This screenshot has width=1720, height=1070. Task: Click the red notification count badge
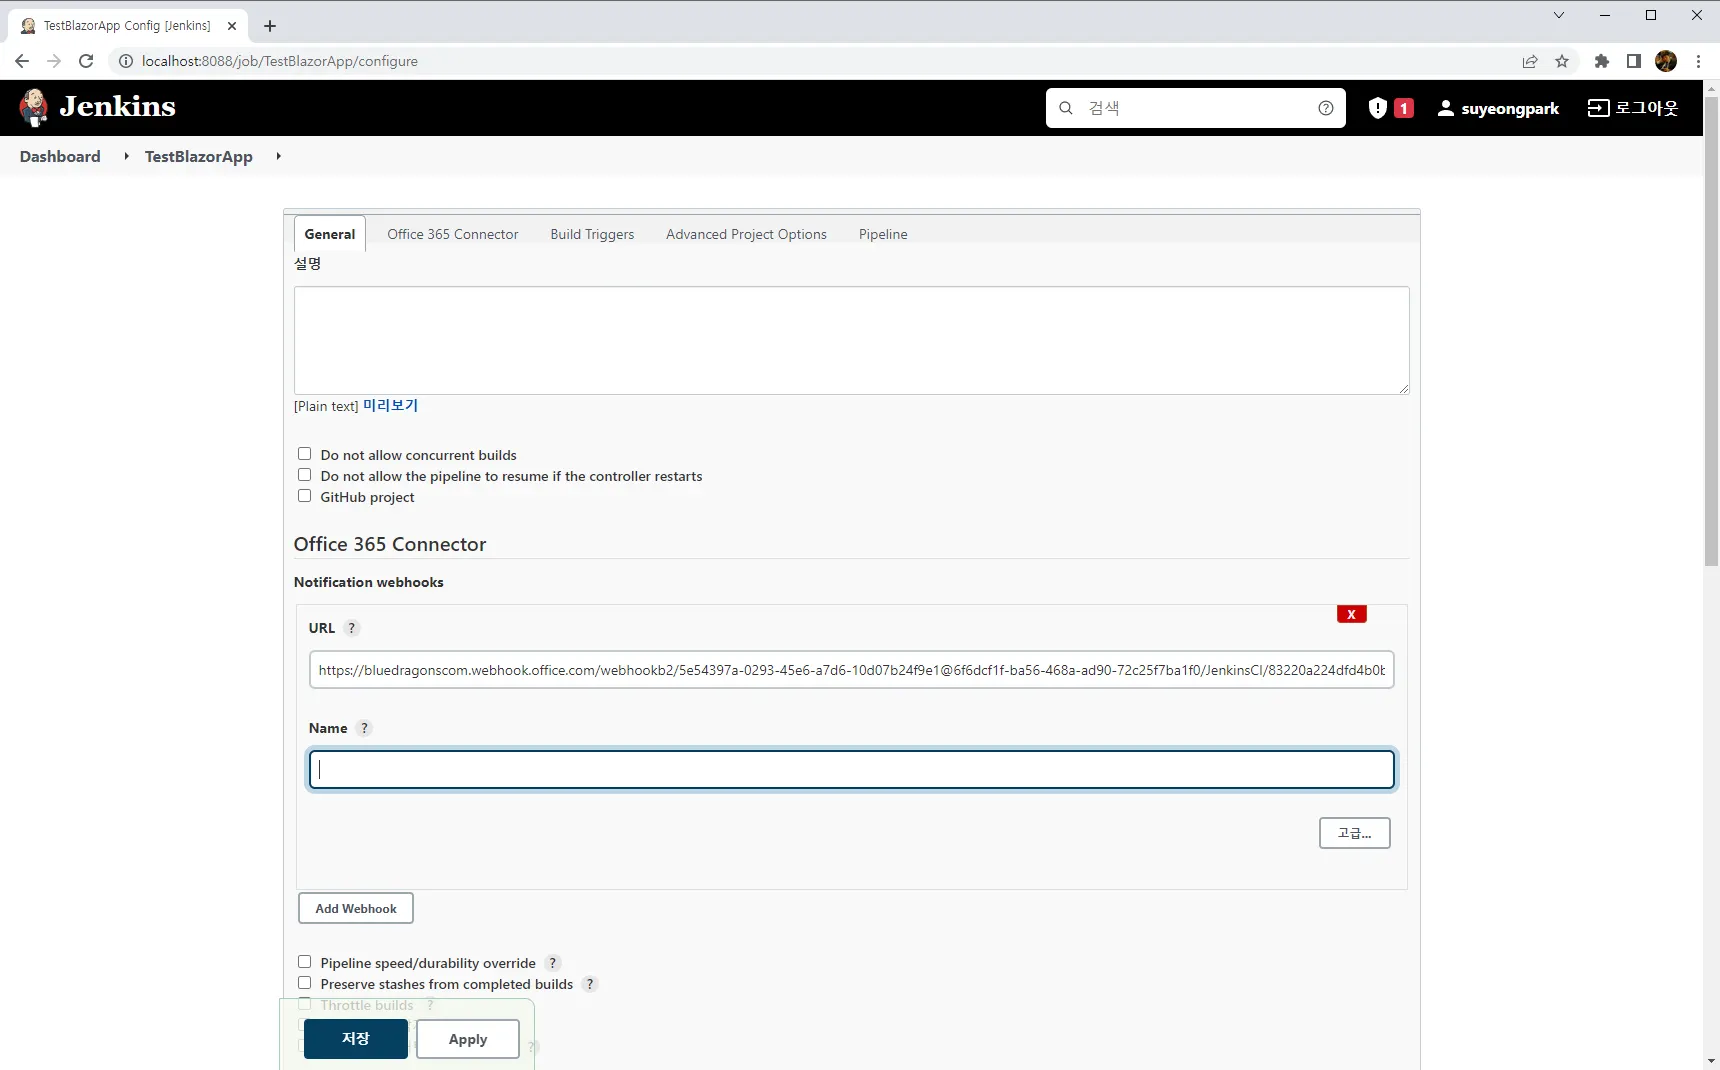1404,108
